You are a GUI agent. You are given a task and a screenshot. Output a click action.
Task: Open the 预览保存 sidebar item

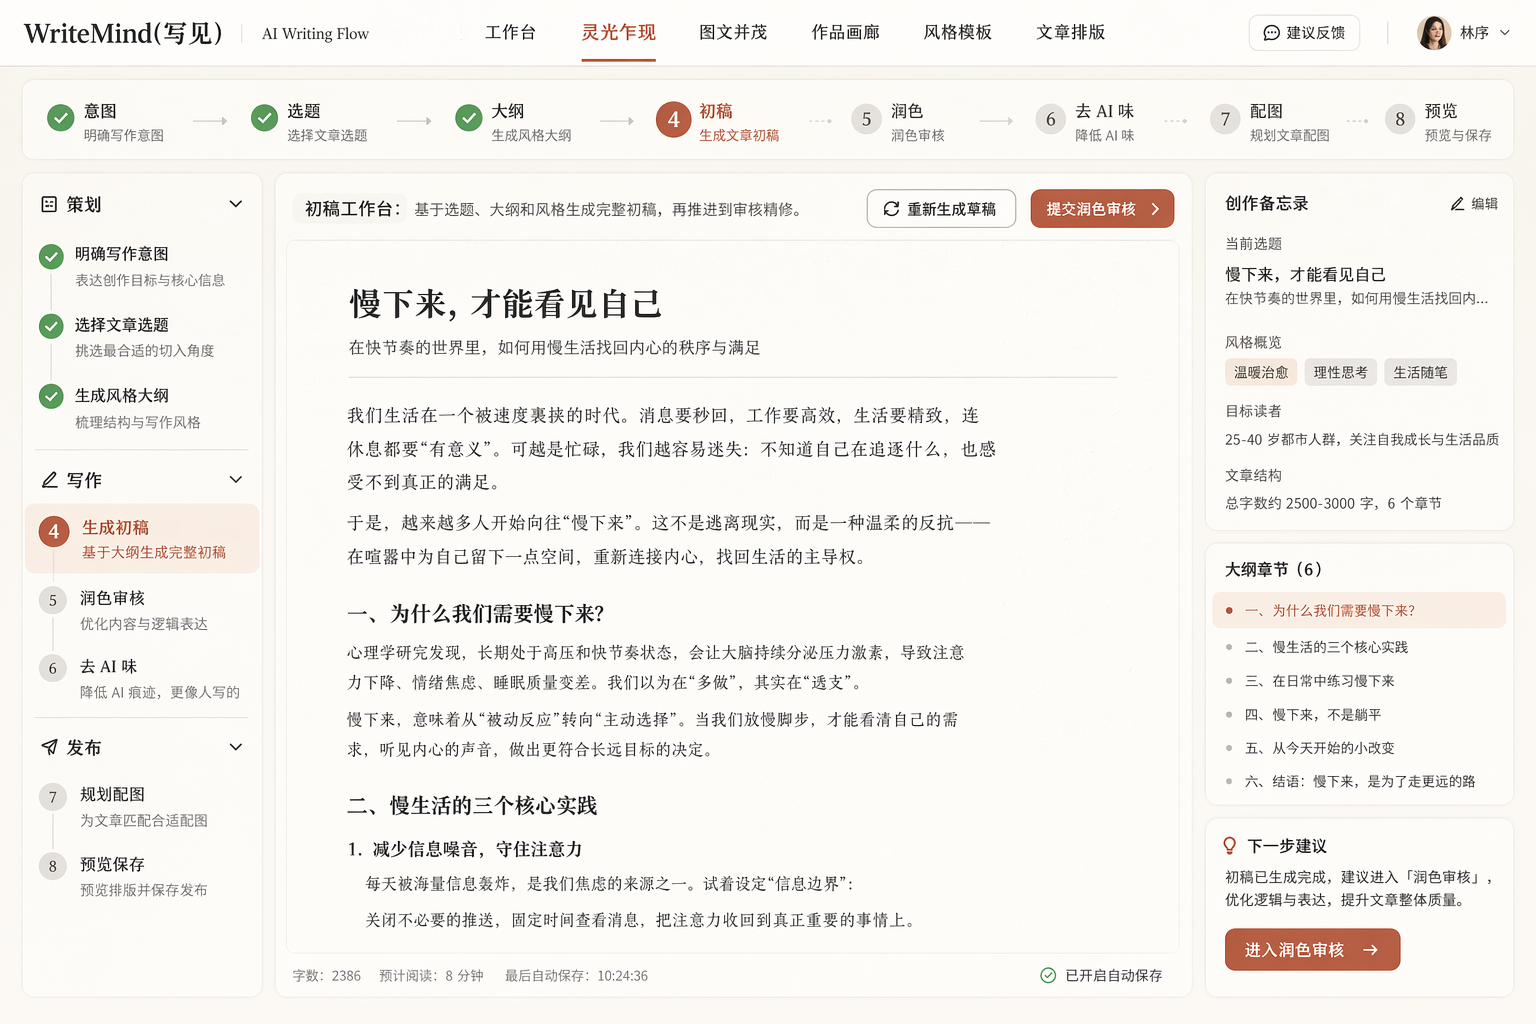[x=142, y=877]
